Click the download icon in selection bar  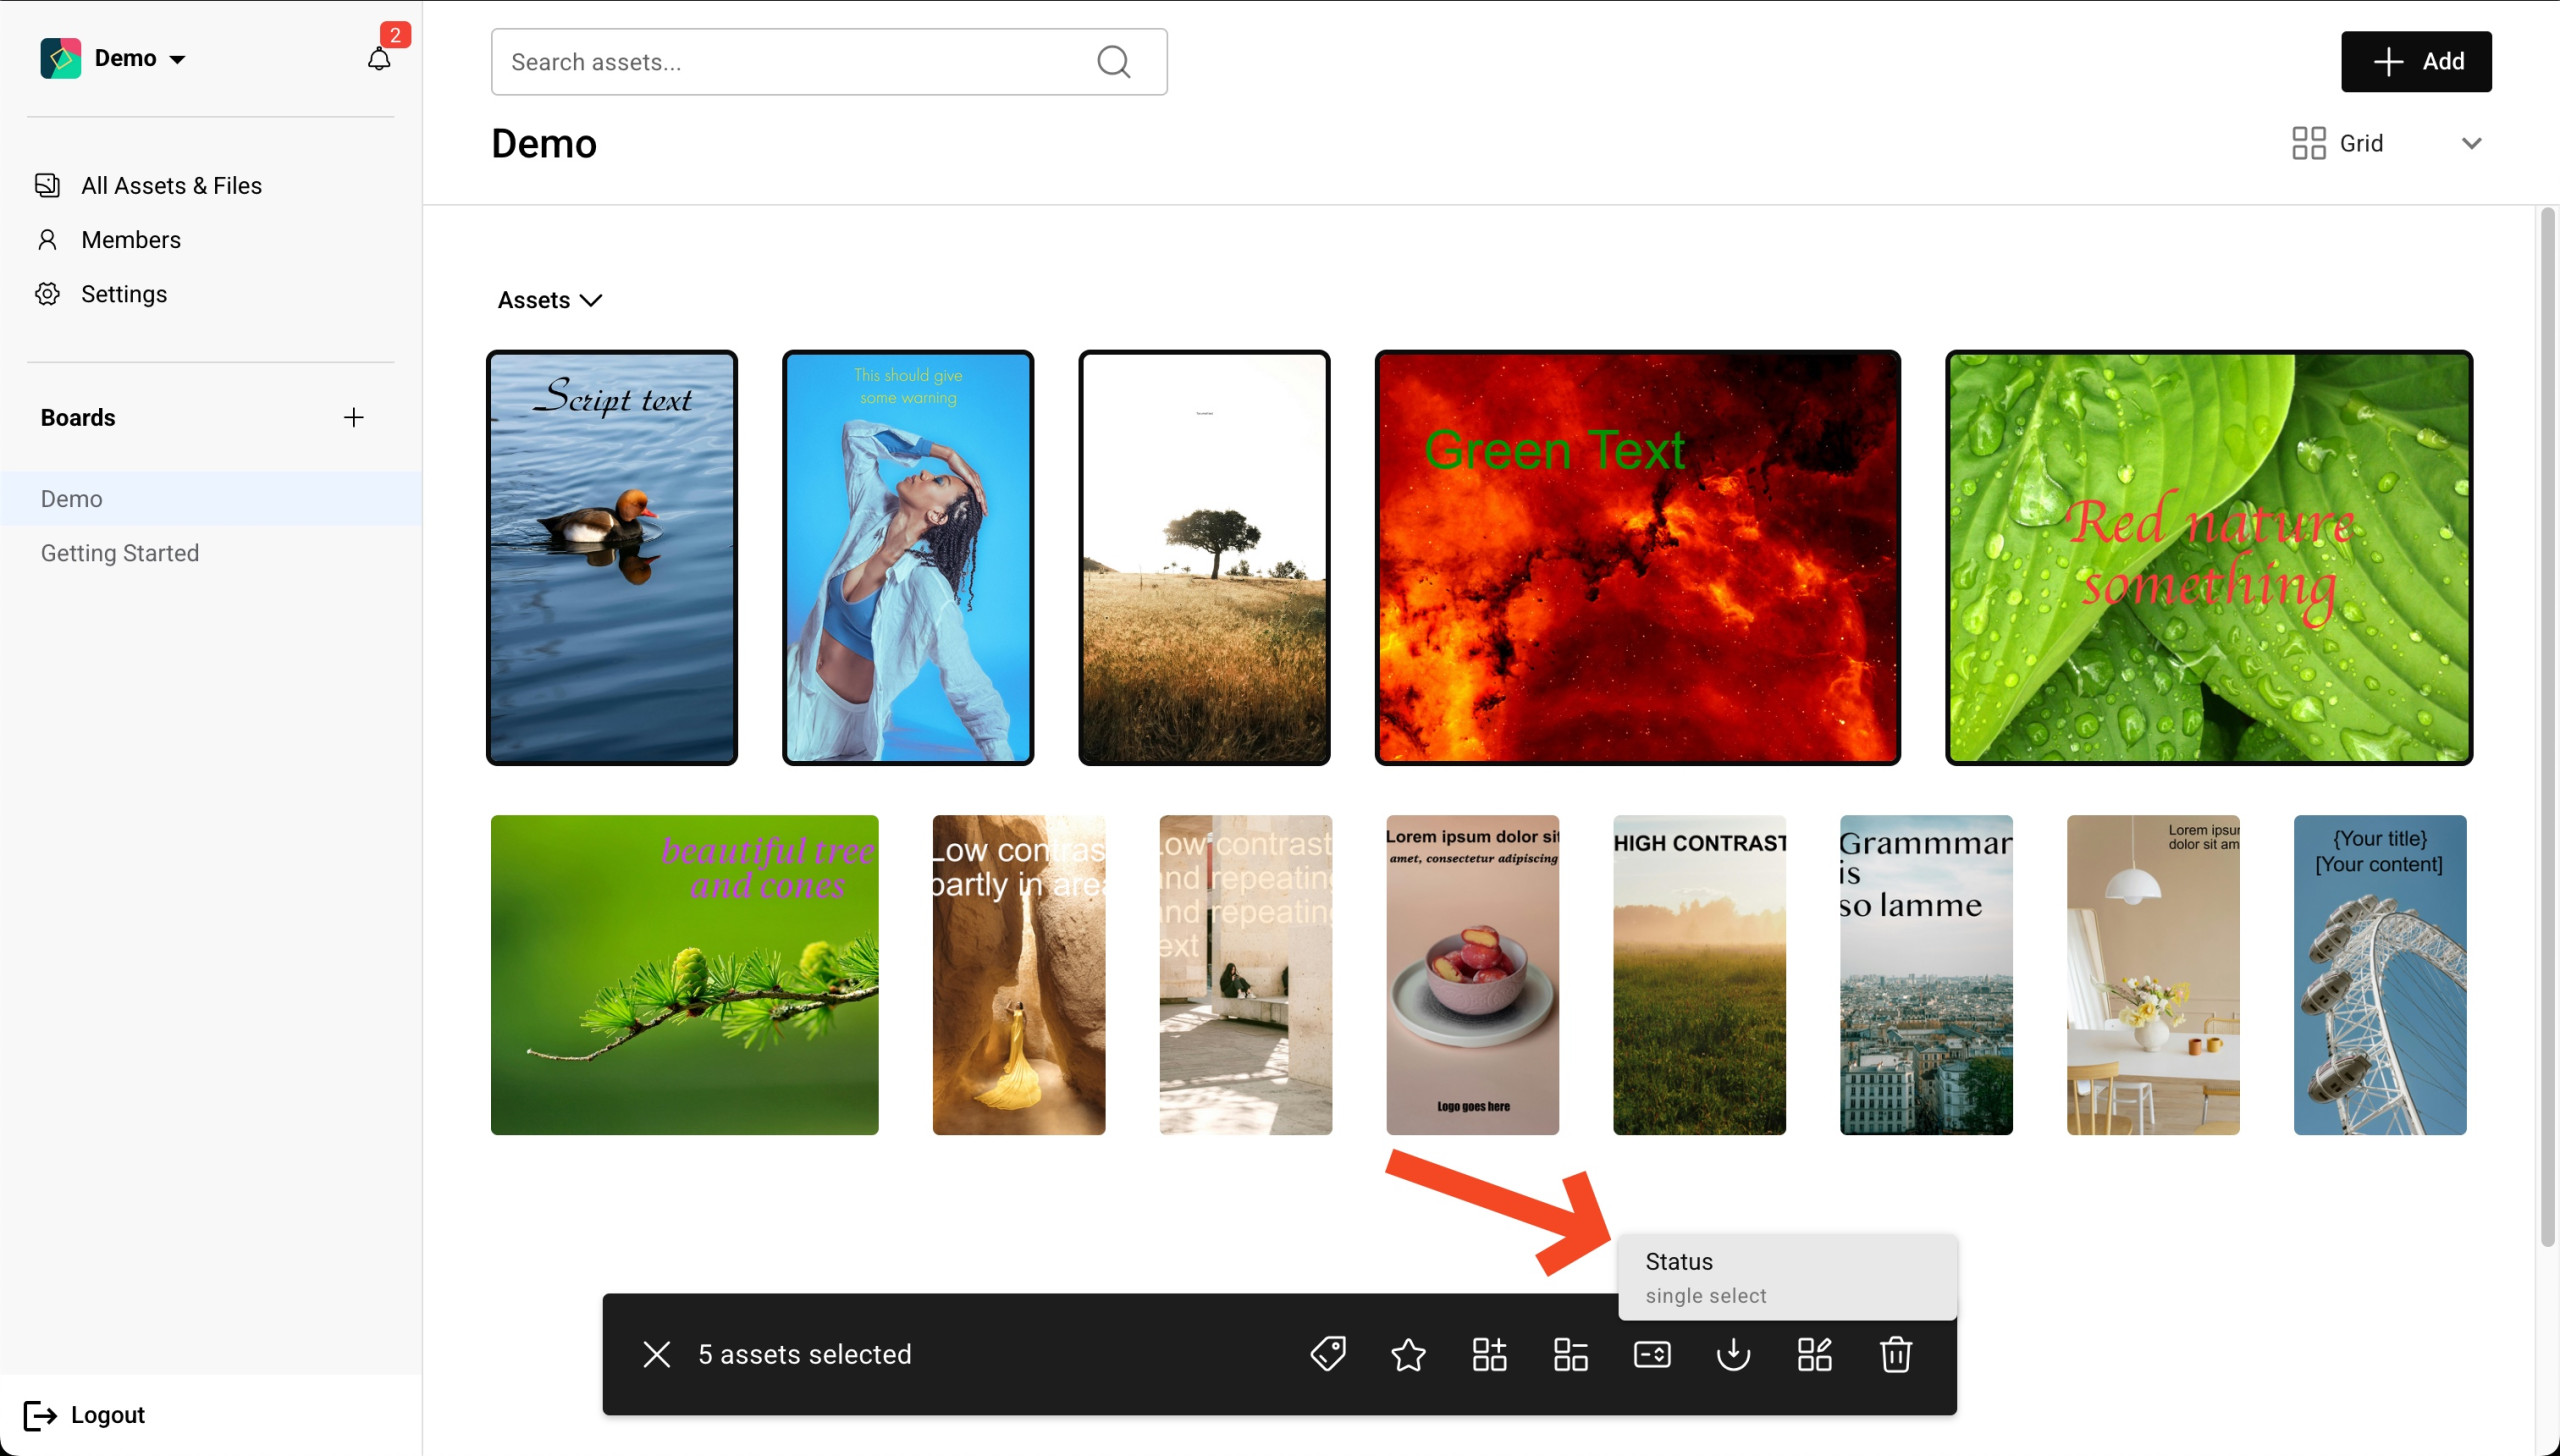[1733, 1354]
